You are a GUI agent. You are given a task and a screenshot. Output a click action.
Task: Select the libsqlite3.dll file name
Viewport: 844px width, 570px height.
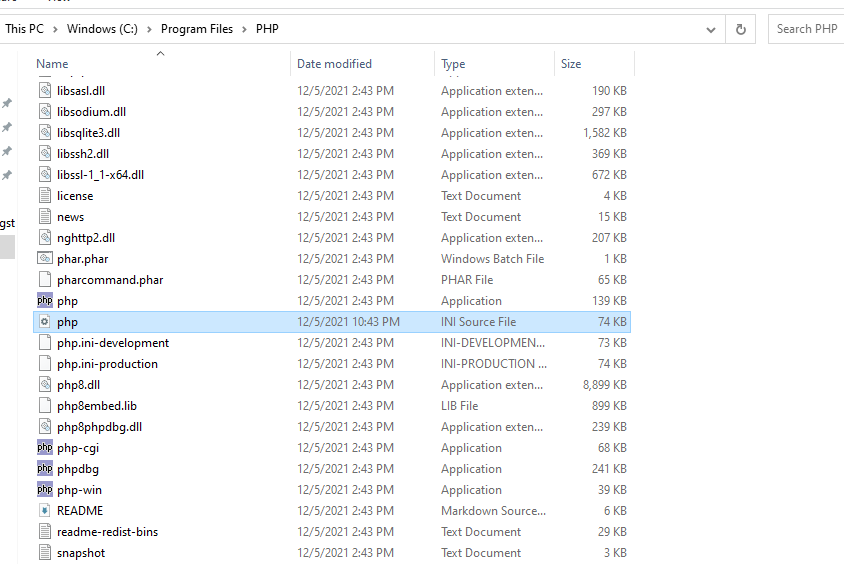88,132
